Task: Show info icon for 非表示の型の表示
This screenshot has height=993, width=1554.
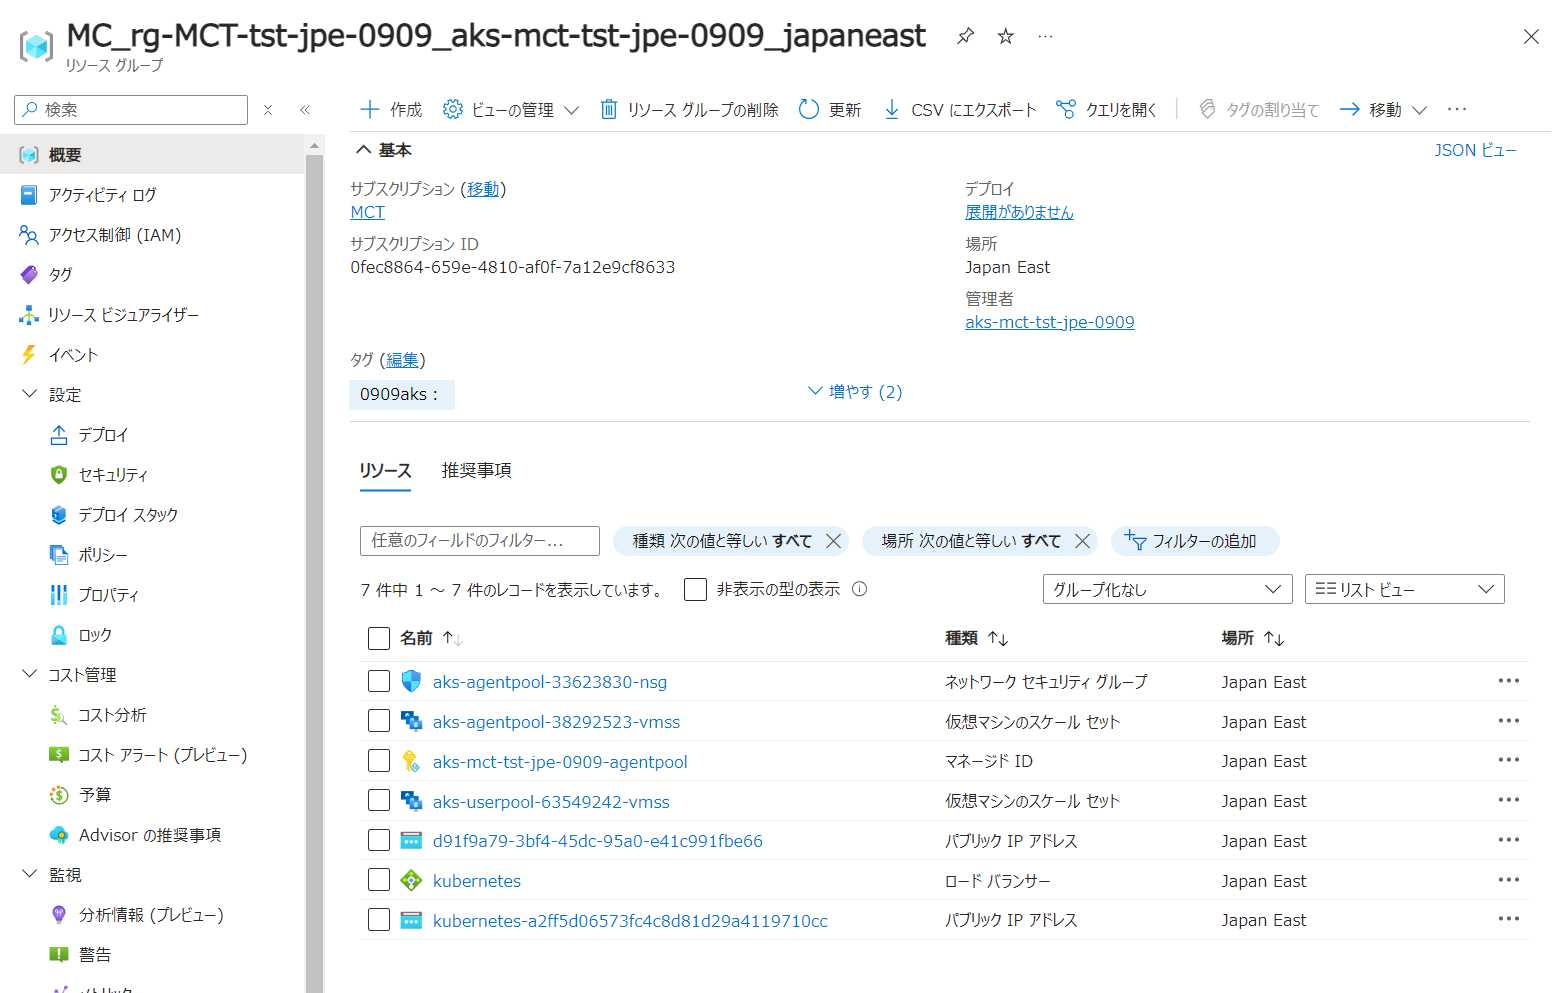Action: point(859,589)
